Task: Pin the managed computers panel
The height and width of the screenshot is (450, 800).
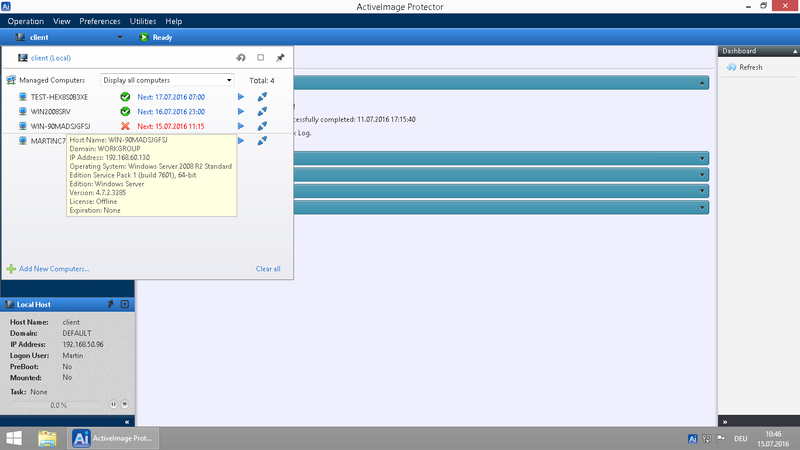Action: click(280, 58)
